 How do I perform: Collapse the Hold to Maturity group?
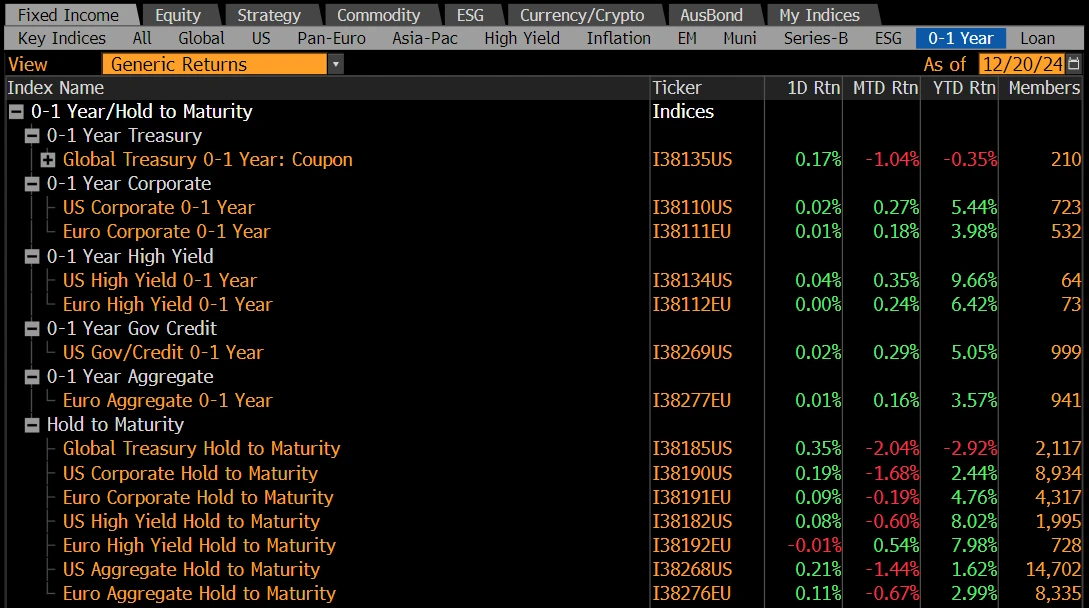(32, 425)
